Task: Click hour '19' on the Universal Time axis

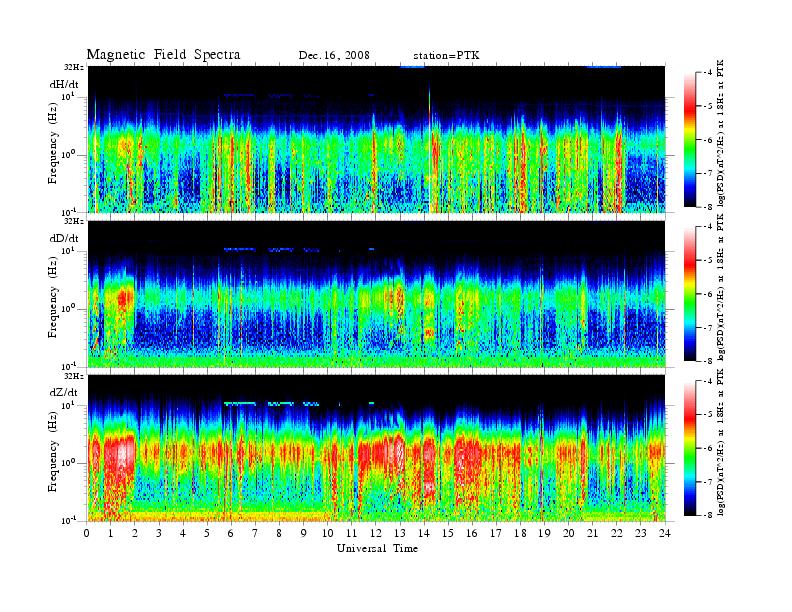Action: click(544, 534)
